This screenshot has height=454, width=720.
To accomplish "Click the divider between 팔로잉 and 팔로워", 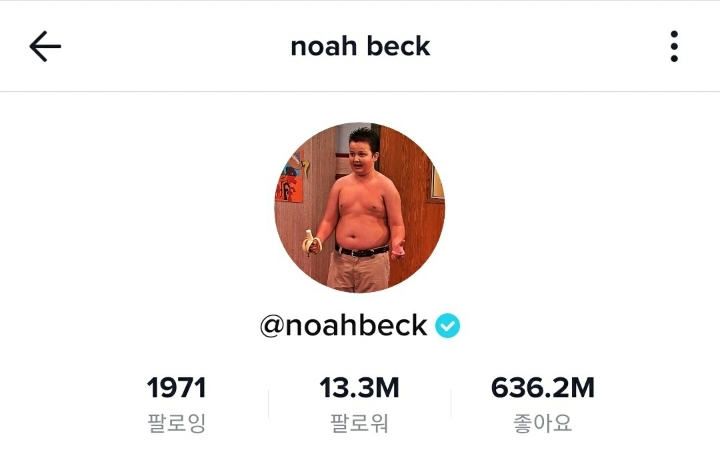I will (x=269, y=404).
